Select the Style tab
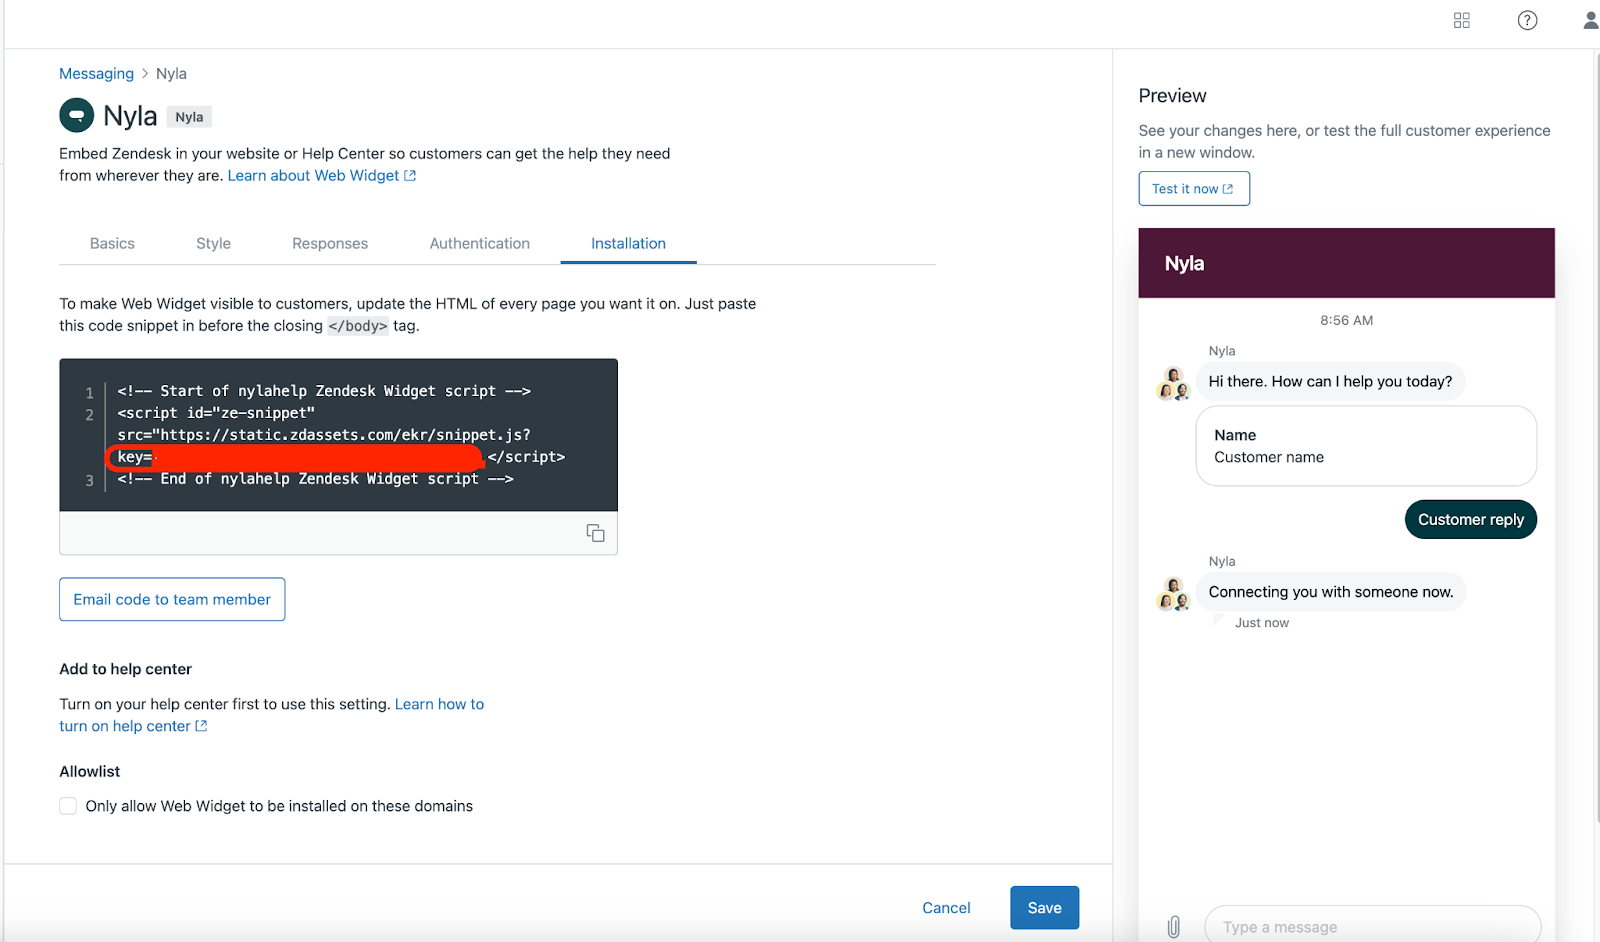 click(x=213, y=243)
